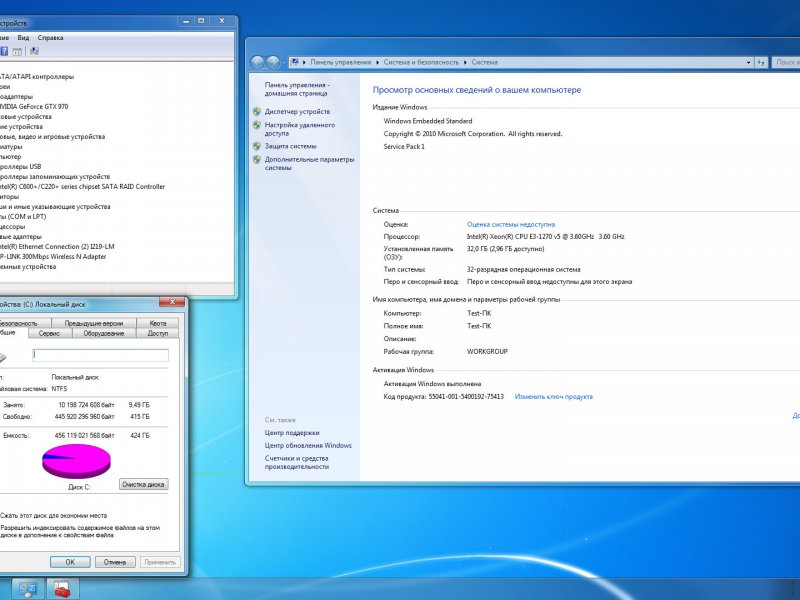Open the Справка menu in Device Manager
Image resolution: width=800 pixels, height=600 pixels.
51,38
